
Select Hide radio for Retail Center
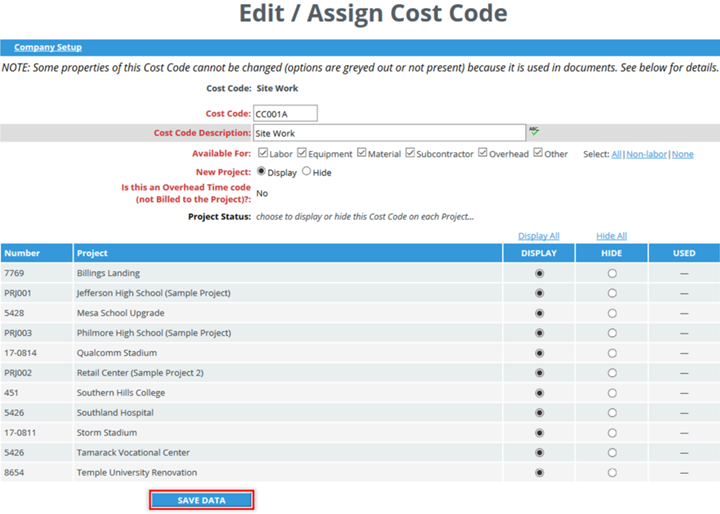tap(612, 373)
